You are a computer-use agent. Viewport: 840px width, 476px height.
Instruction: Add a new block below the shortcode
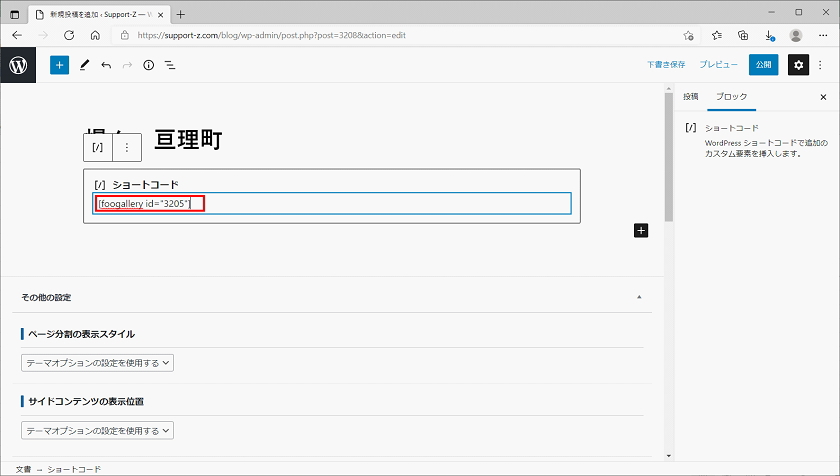[641, 230]
